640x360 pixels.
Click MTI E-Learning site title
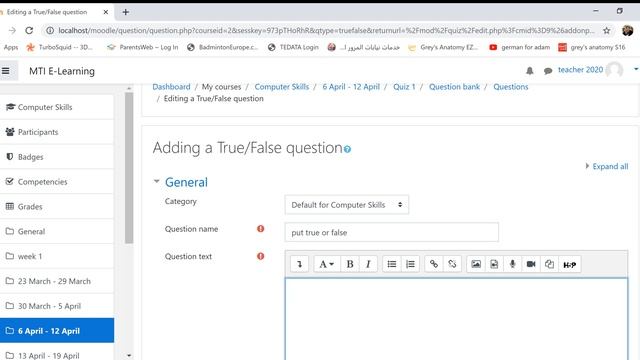pos(62,71)
